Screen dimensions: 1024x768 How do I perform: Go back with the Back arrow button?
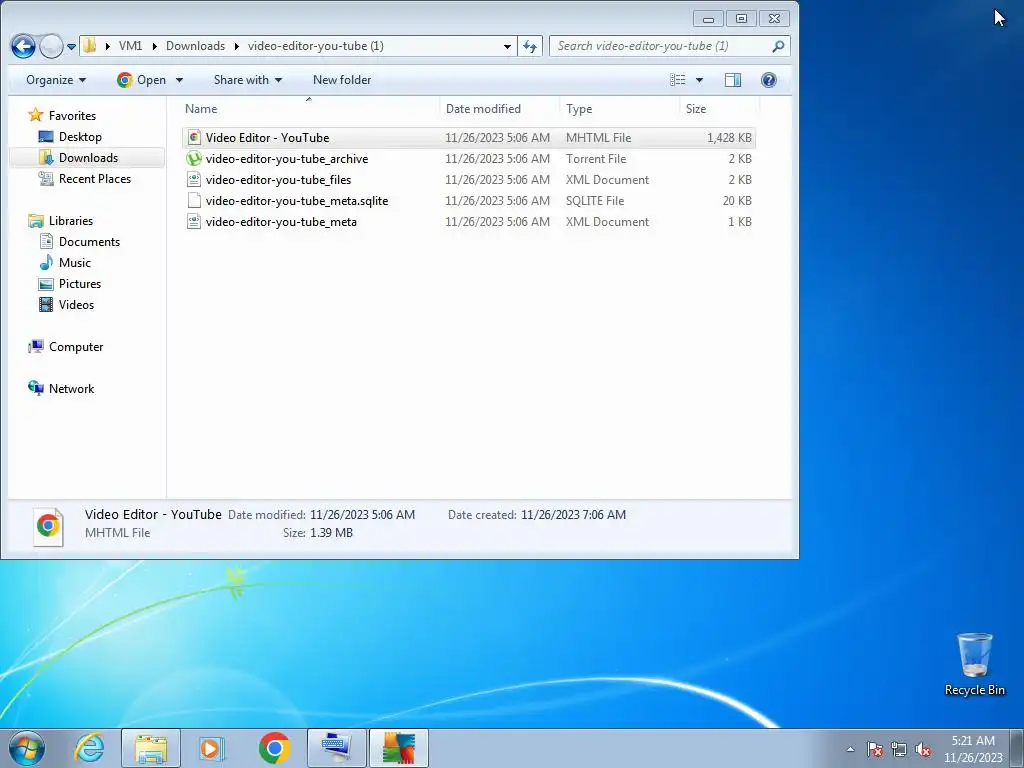(23, 46)
